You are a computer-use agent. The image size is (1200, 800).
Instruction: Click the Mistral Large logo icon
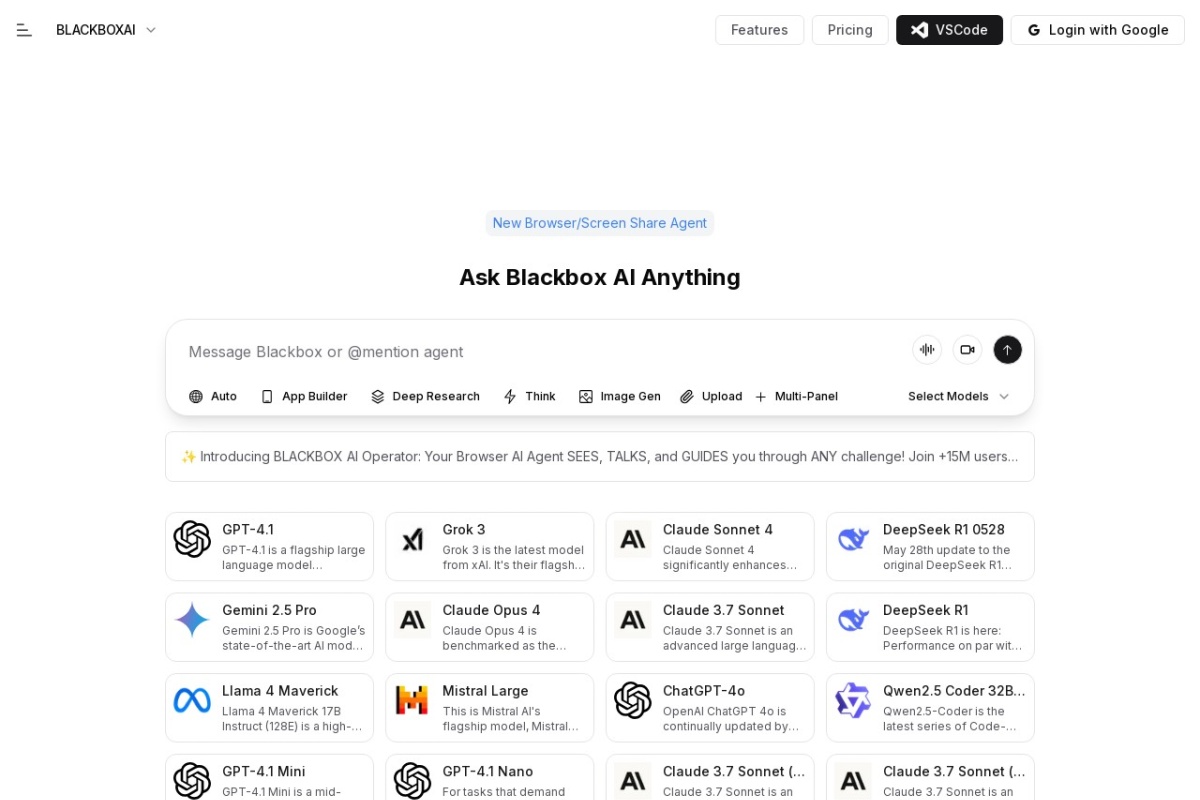(x=412, y=700)
